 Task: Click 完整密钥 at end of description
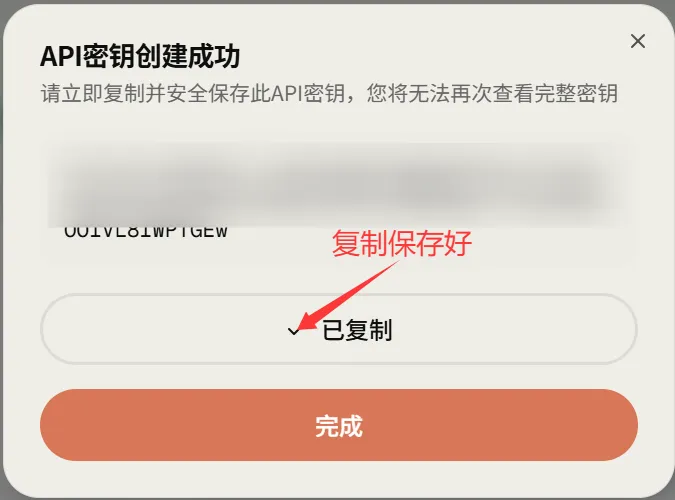[x=576, y=93]
